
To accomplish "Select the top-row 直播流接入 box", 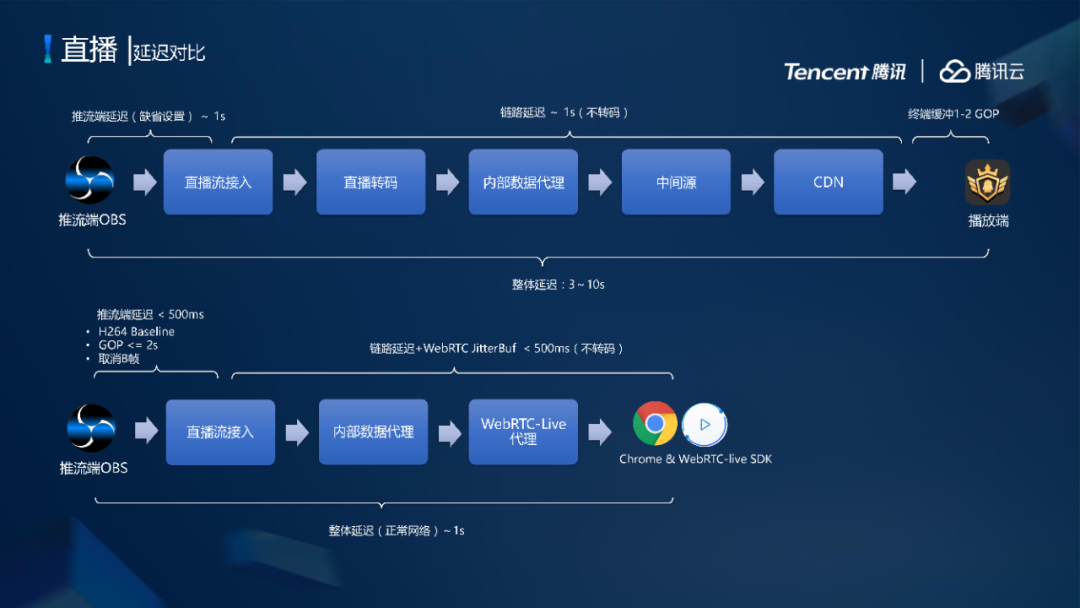I will pos(218,182).
